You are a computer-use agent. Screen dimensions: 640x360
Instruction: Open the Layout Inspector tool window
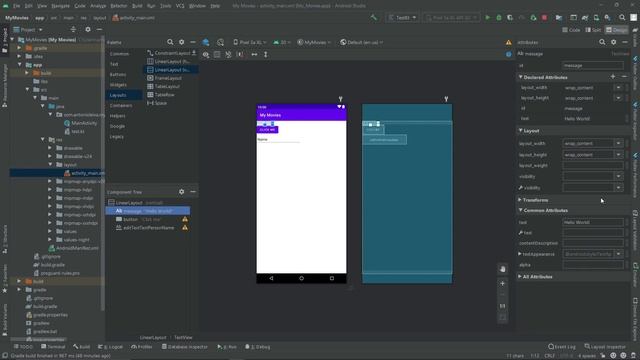(x=605, y=347)
